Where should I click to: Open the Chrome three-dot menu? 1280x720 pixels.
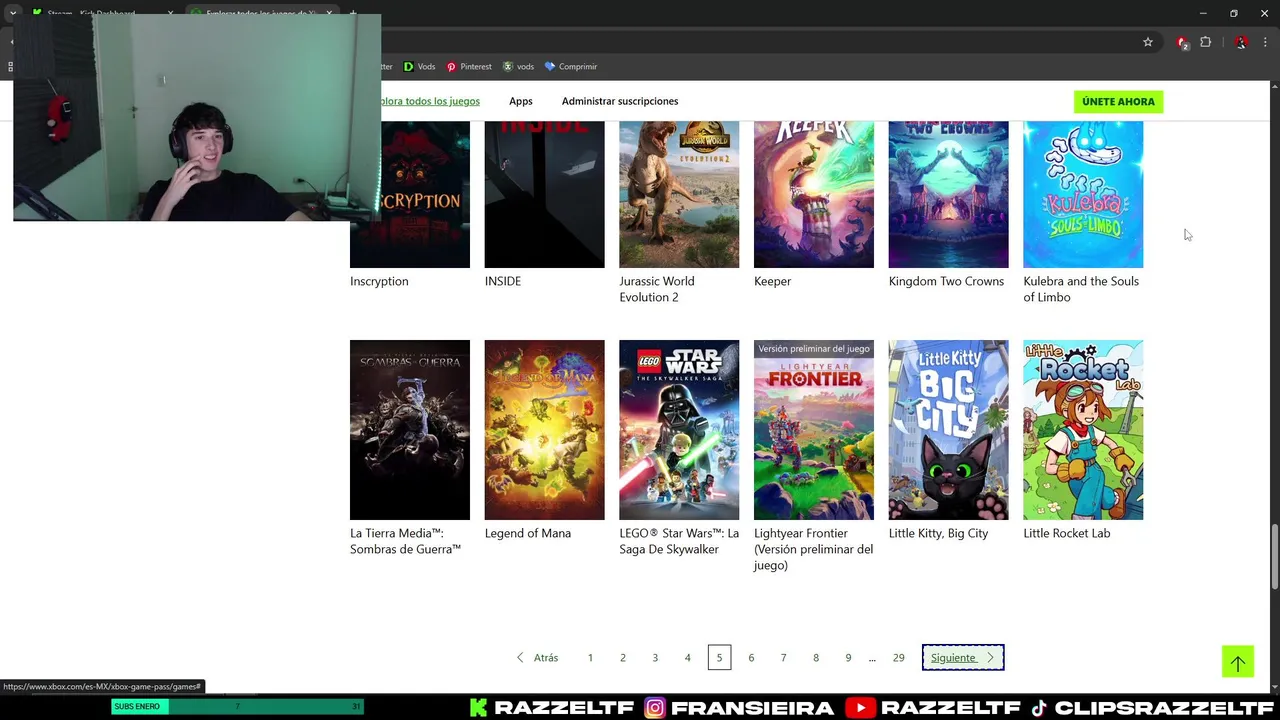click(x=1266, y=42)
